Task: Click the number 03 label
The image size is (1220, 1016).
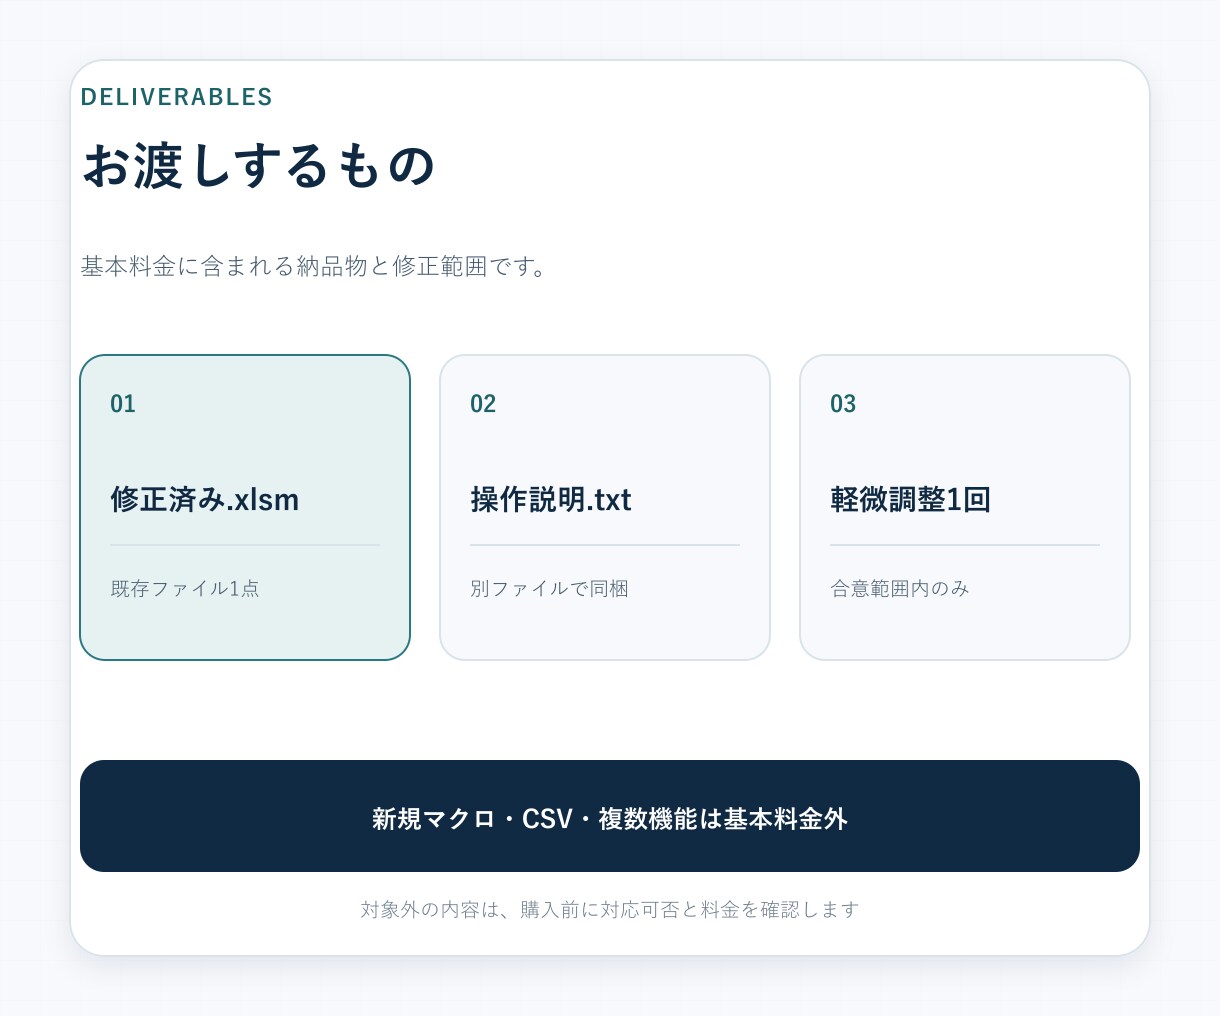Action: click(843, 404)
